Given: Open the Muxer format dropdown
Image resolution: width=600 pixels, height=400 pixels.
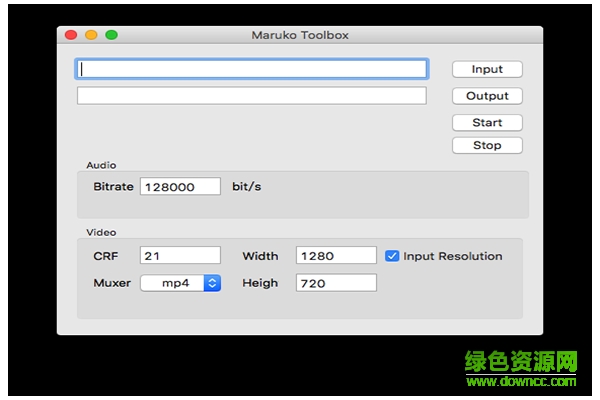Looking at the screenshot, I should (x=180, y=283).
